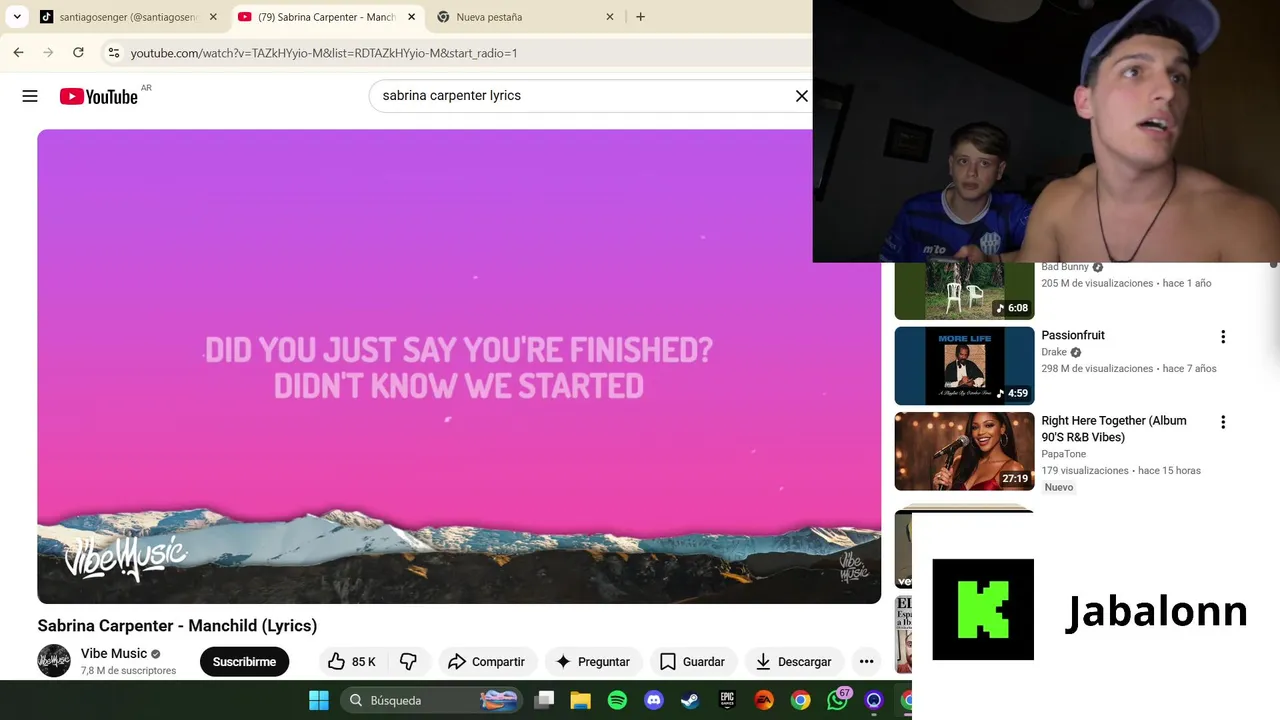1280x720 pixels.
Task: Open the browser tab list dropdown
Action: coord(17,17)
